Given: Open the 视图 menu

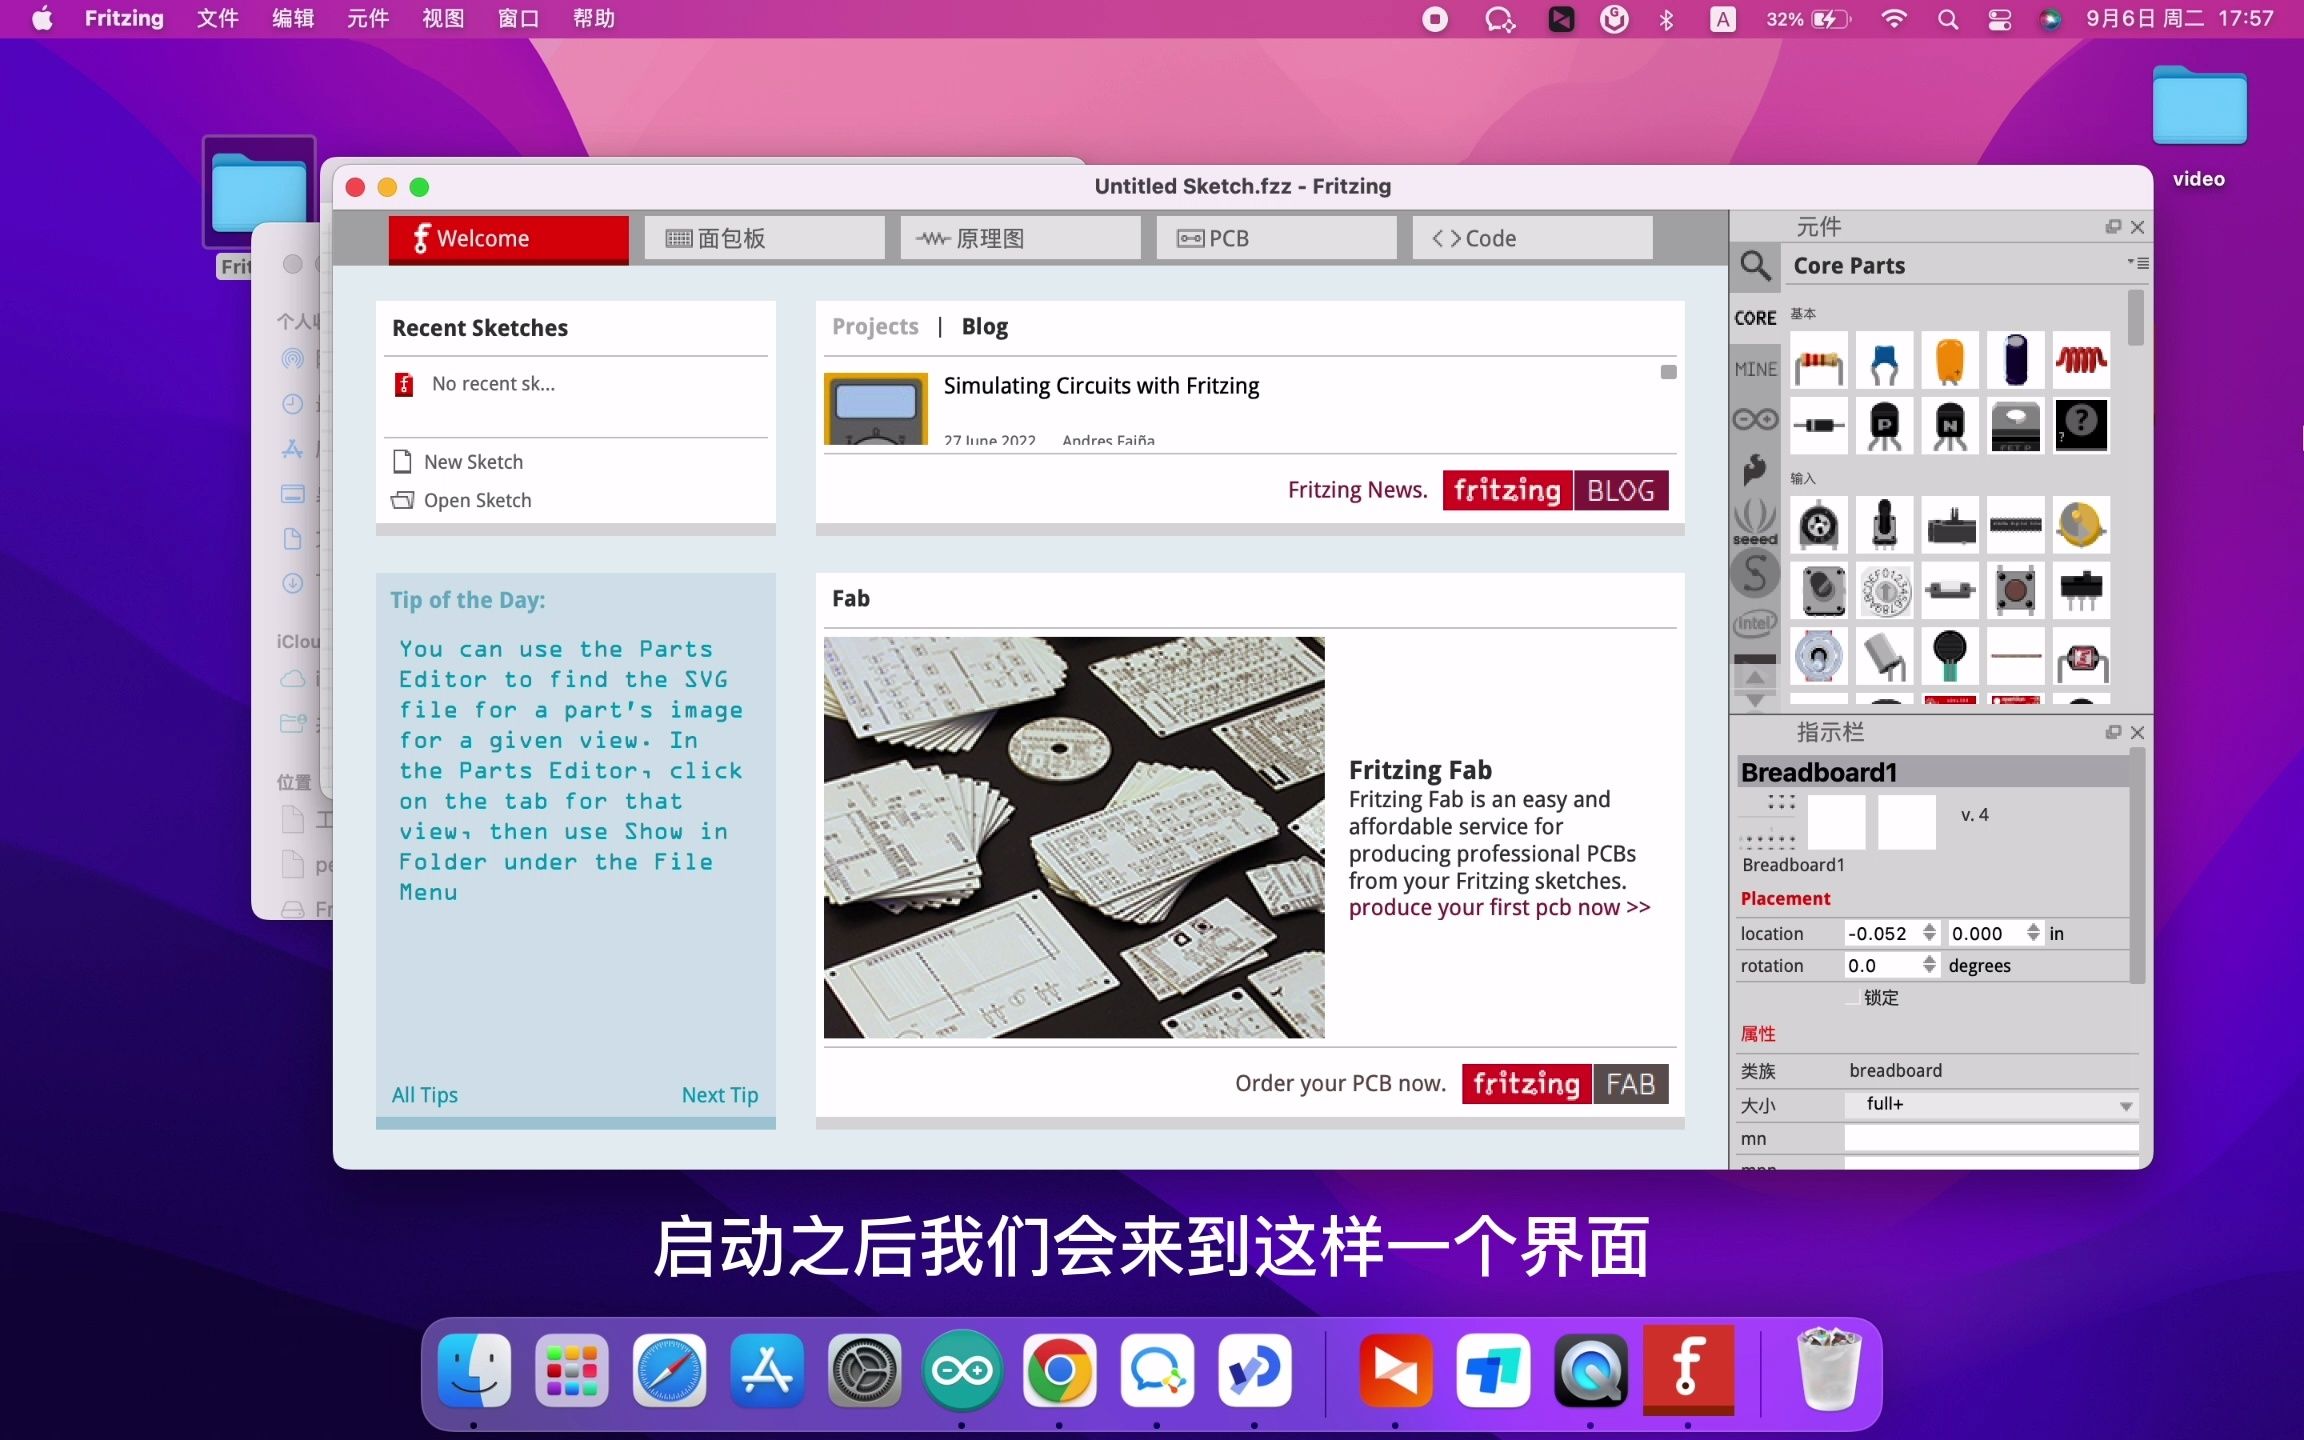Looking at the screenshot, I should pos(443,19).
